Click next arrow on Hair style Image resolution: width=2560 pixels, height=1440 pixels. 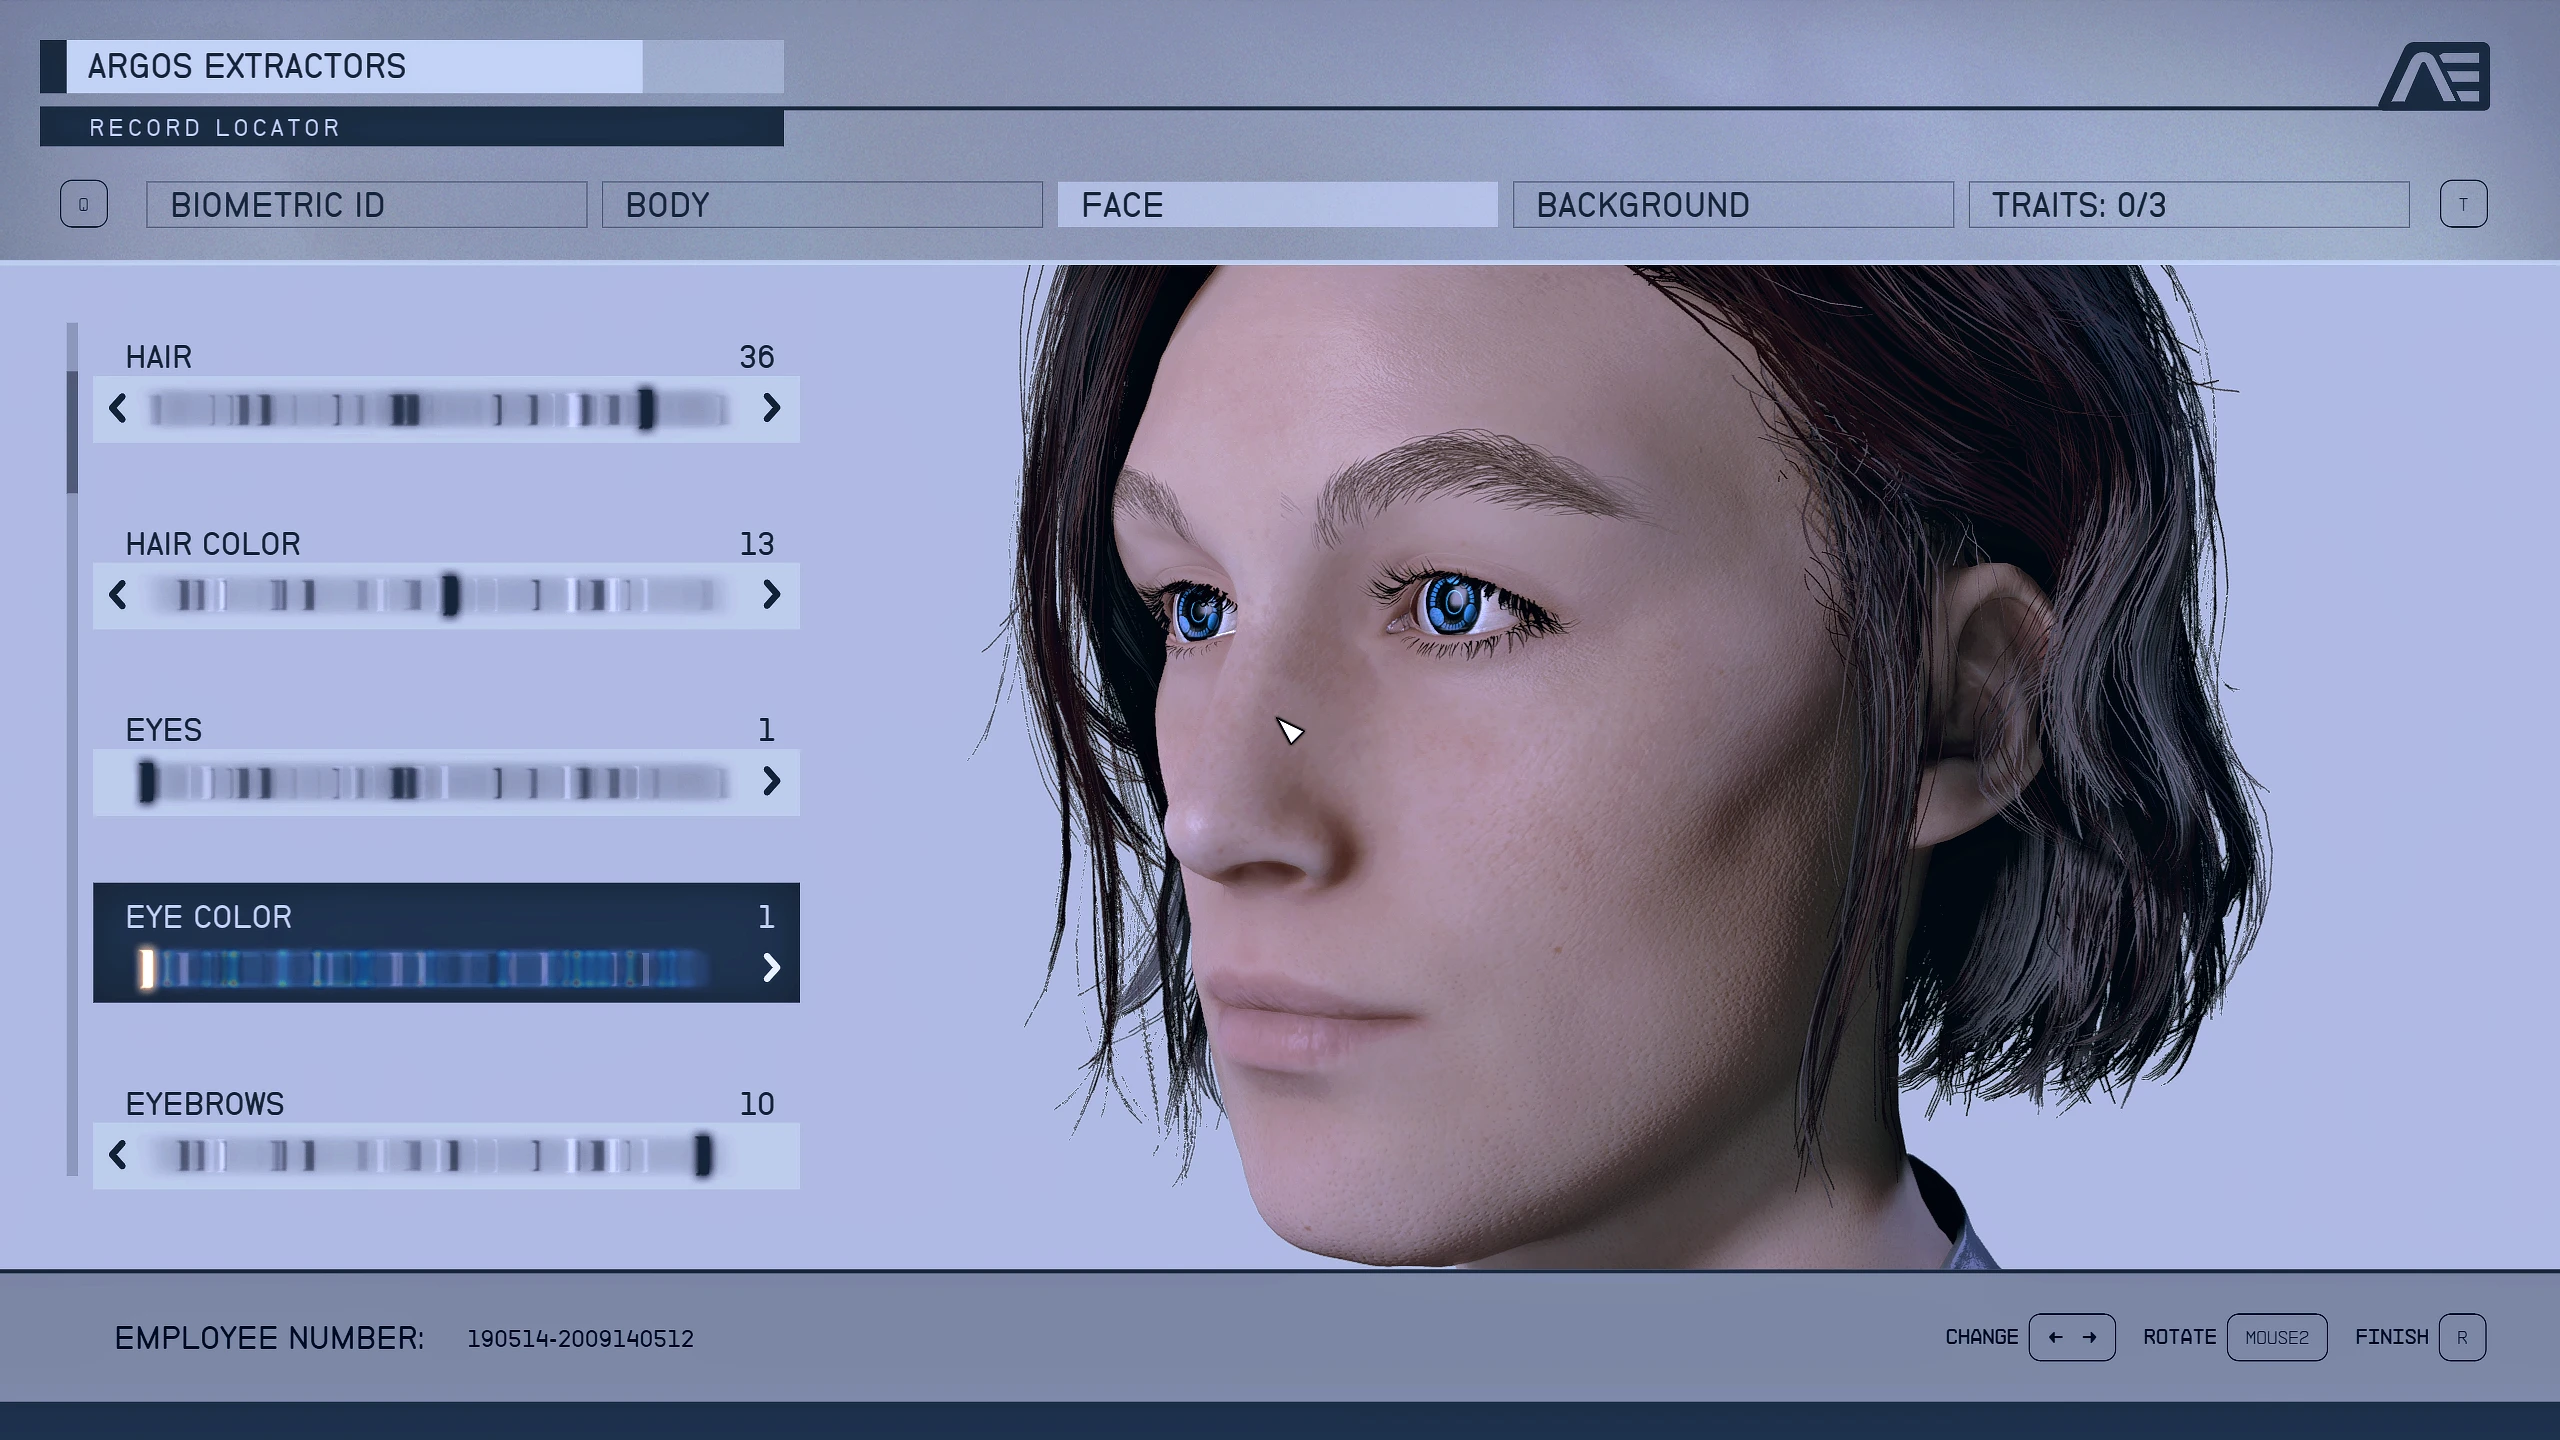(x=771, y=408)
